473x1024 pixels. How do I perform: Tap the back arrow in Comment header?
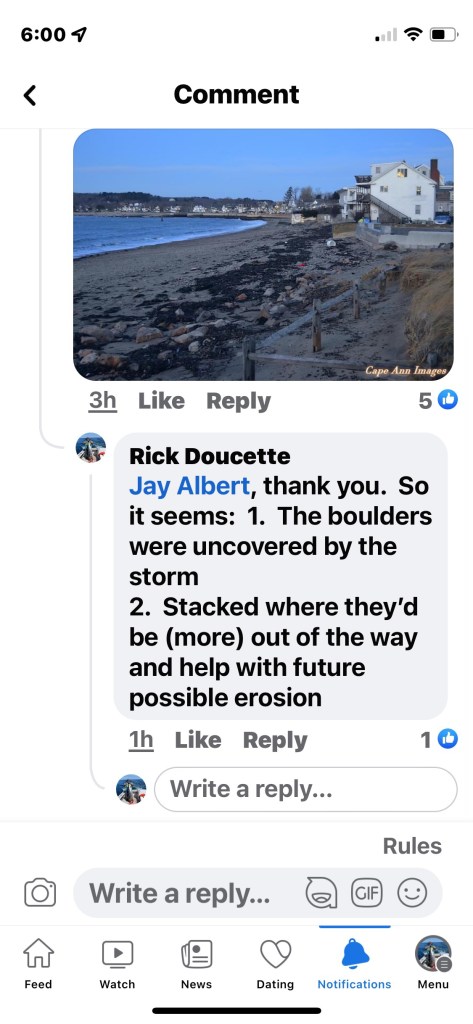[29, 95]
